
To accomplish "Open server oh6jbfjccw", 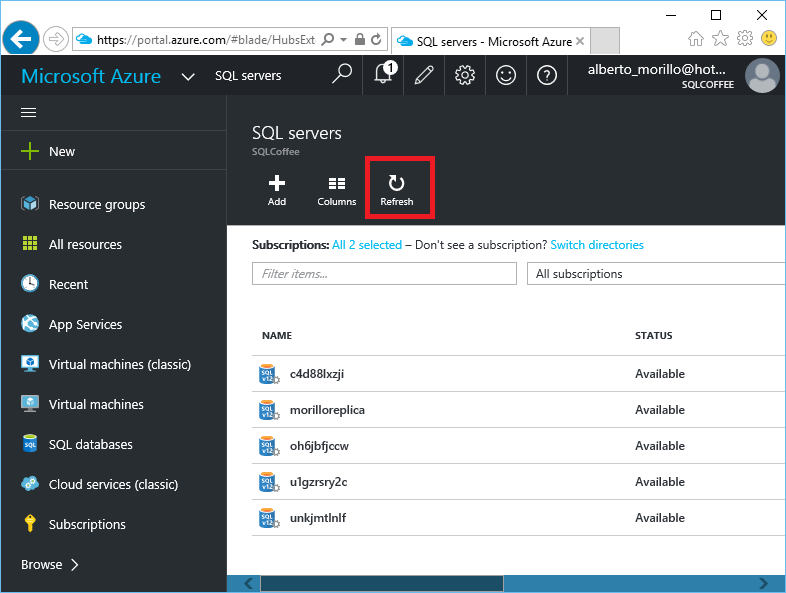I will (319, 446).
